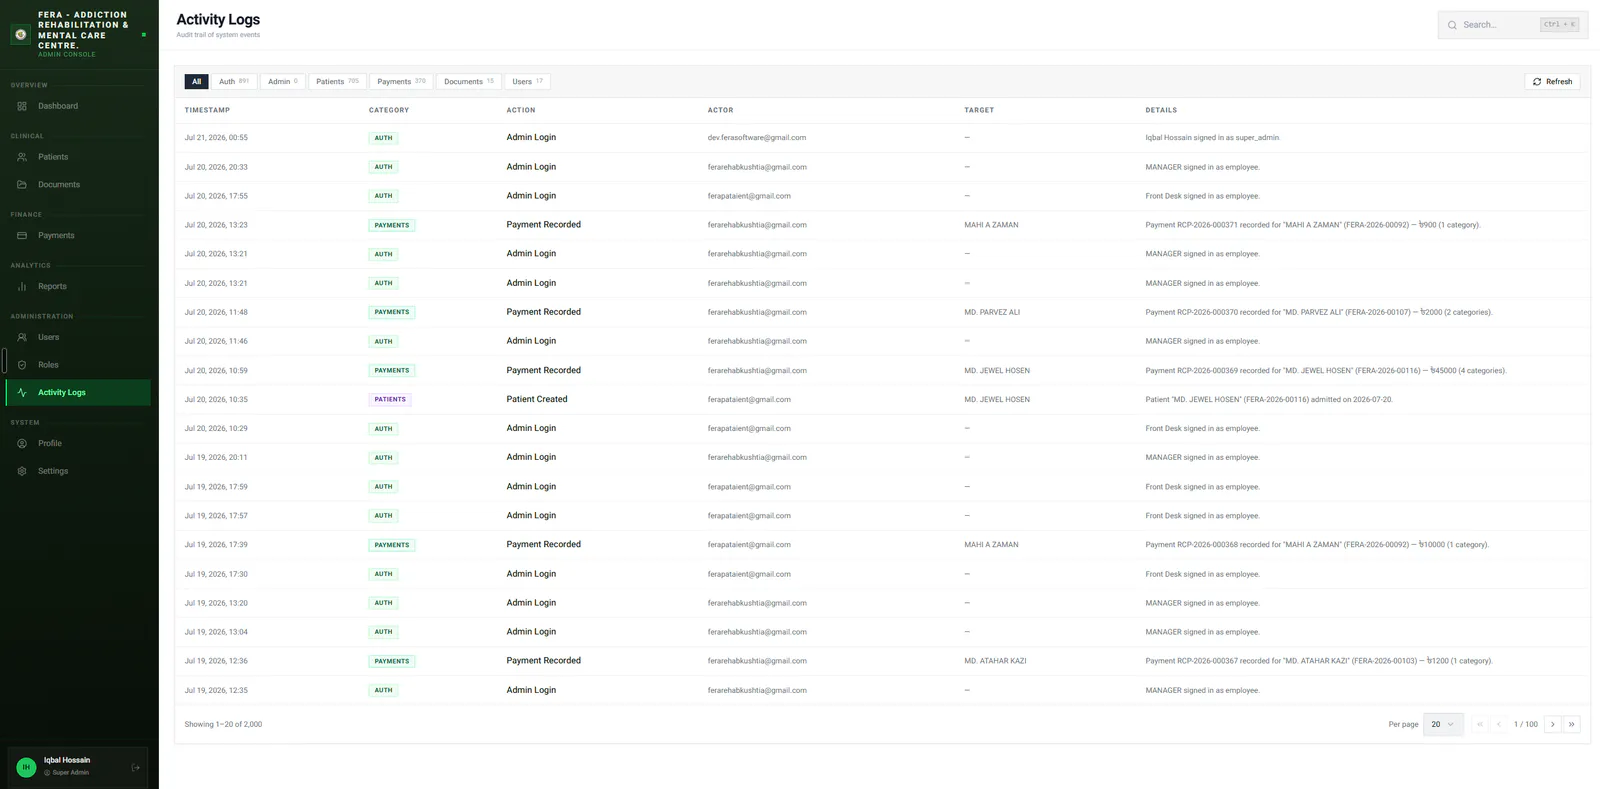Screen dimensions: 1600x789
Task: Click the Iqbal Hossain user name
Action: pyautogui.click(x=67, y=761)
